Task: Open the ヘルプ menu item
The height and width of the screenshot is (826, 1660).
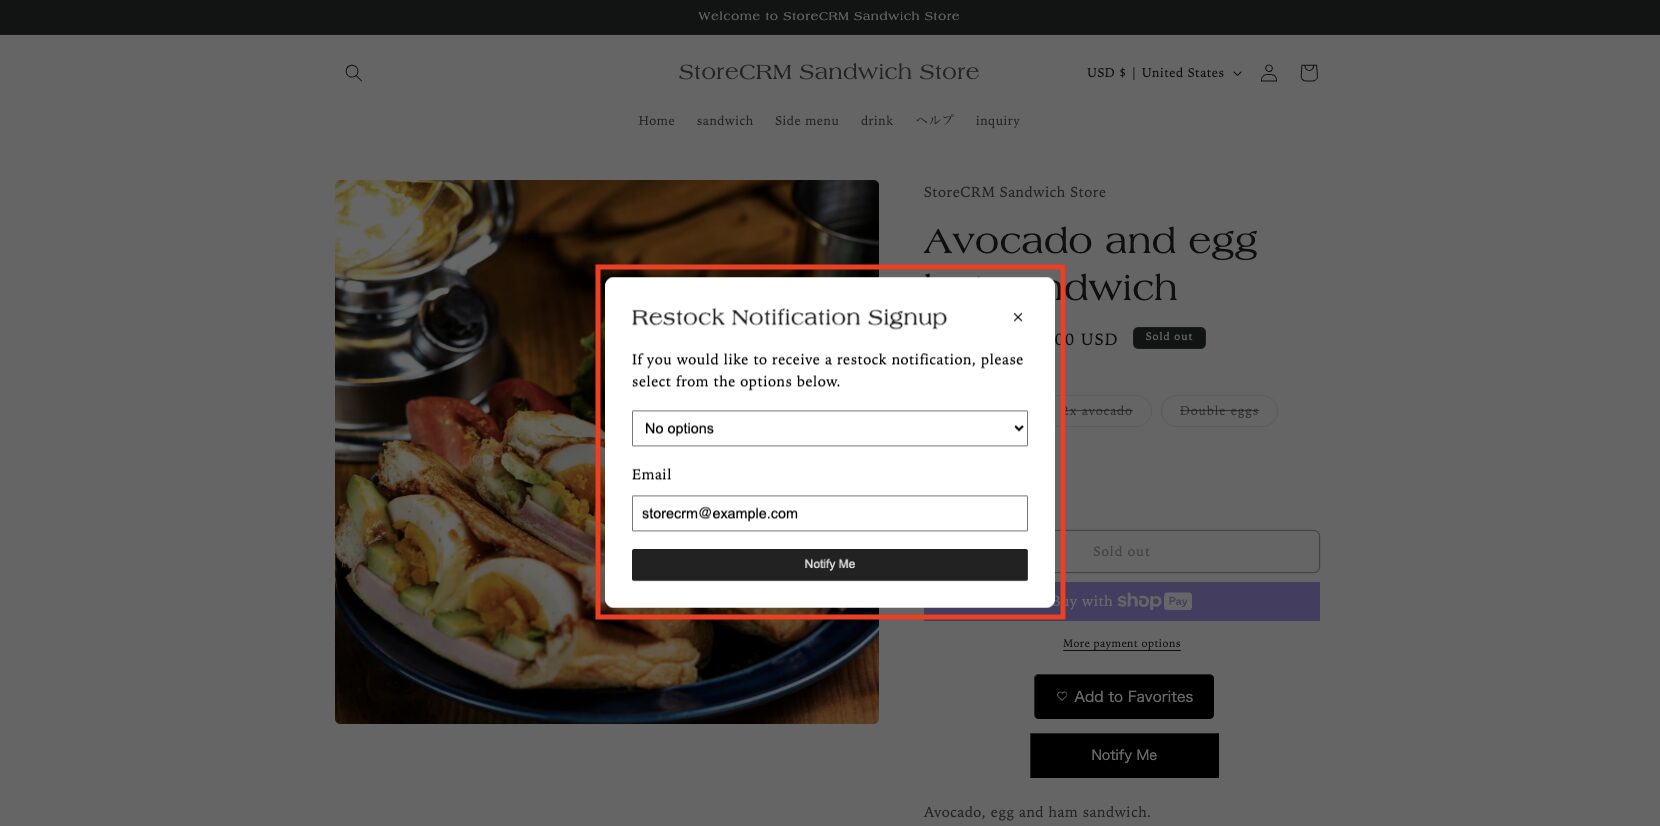Action: click(934, 121)
